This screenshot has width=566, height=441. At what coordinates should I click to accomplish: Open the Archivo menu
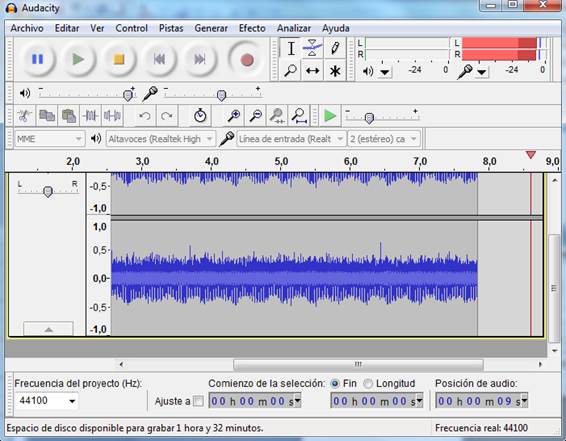point(27,28)
